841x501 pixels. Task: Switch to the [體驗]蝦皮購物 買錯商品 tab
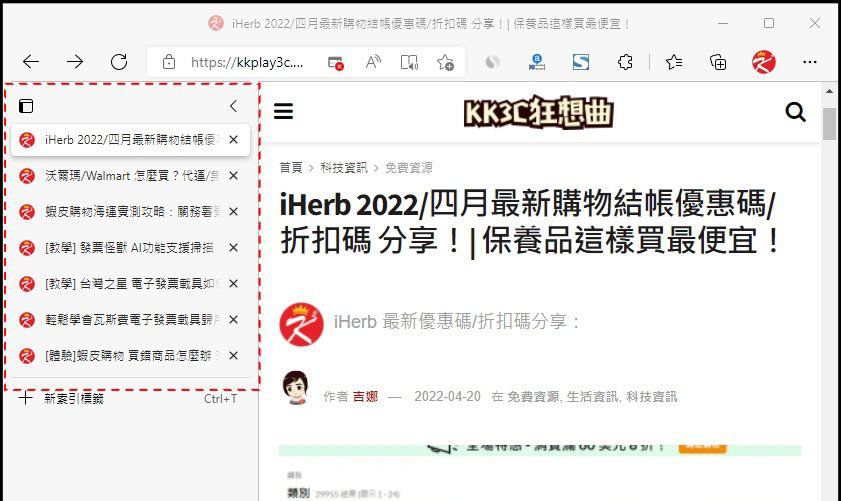coord(130,356)
